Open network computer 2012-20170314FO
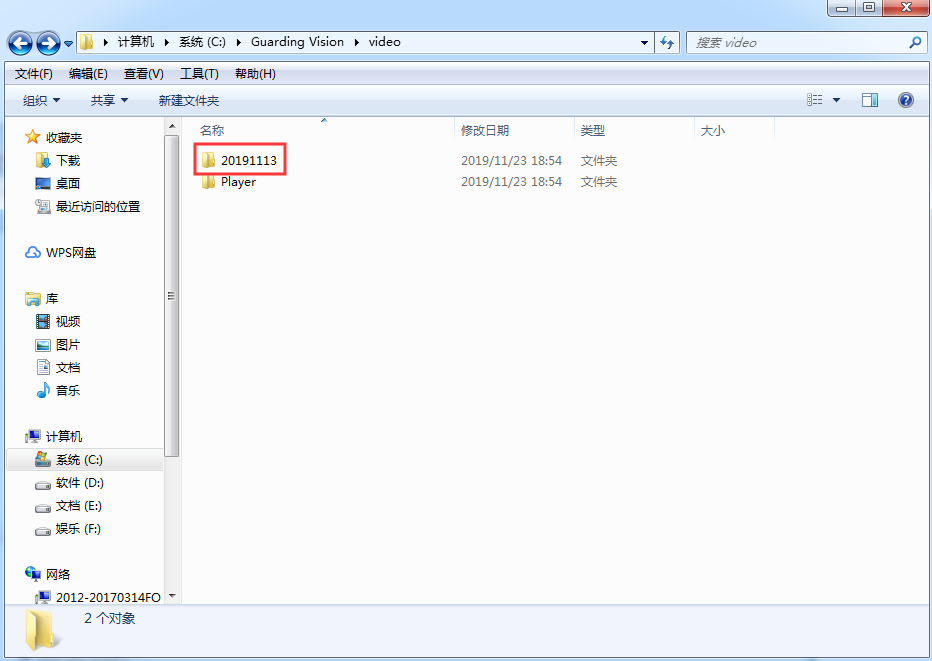932x661 pixels. 108,597
